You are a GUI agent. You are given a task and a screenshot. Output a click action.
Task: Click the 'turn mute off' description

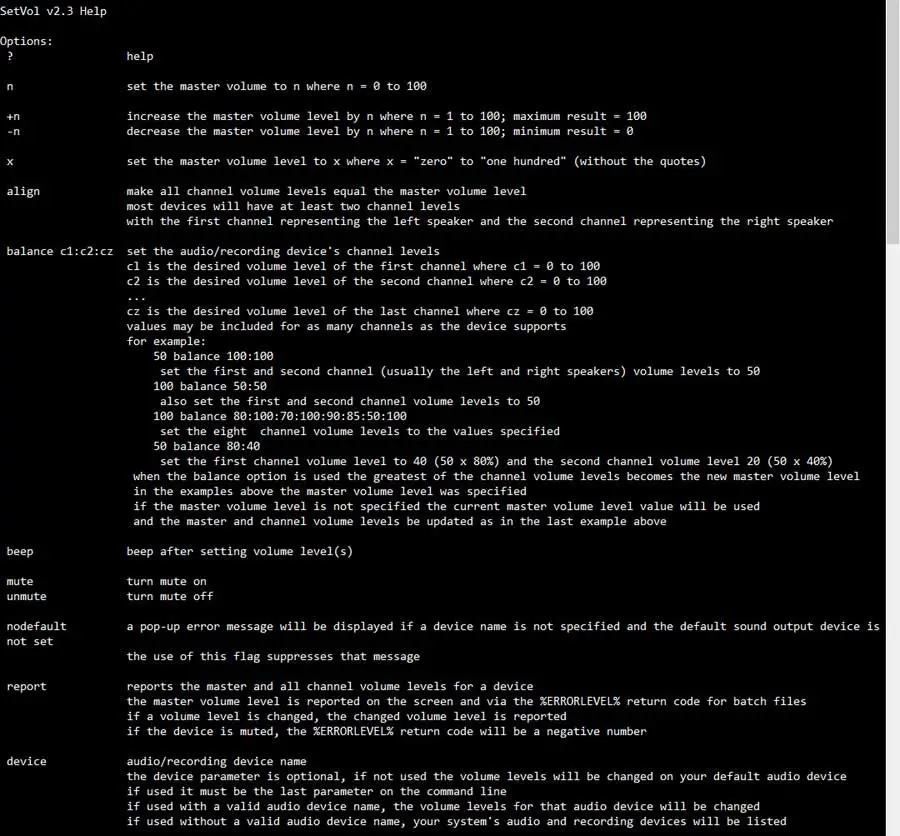click(x=170, y=596)
